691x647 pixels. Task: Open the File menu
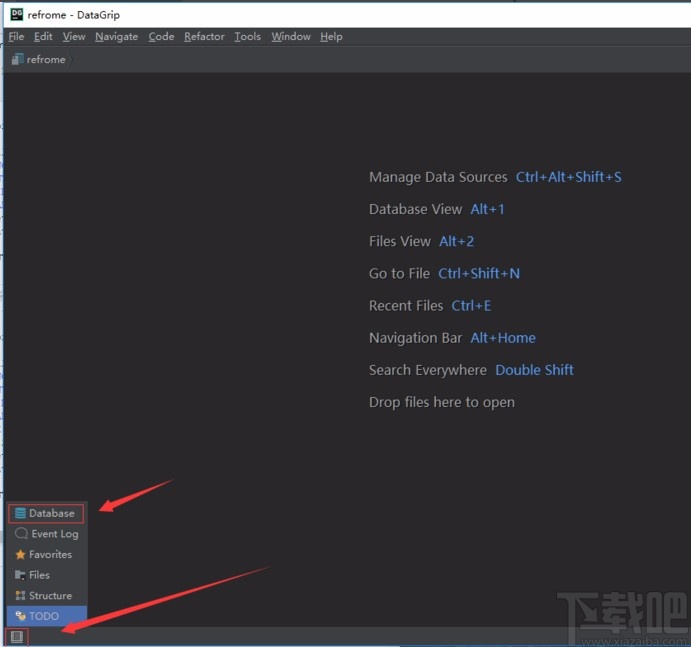pyautogui.click(x=16, y=37)
